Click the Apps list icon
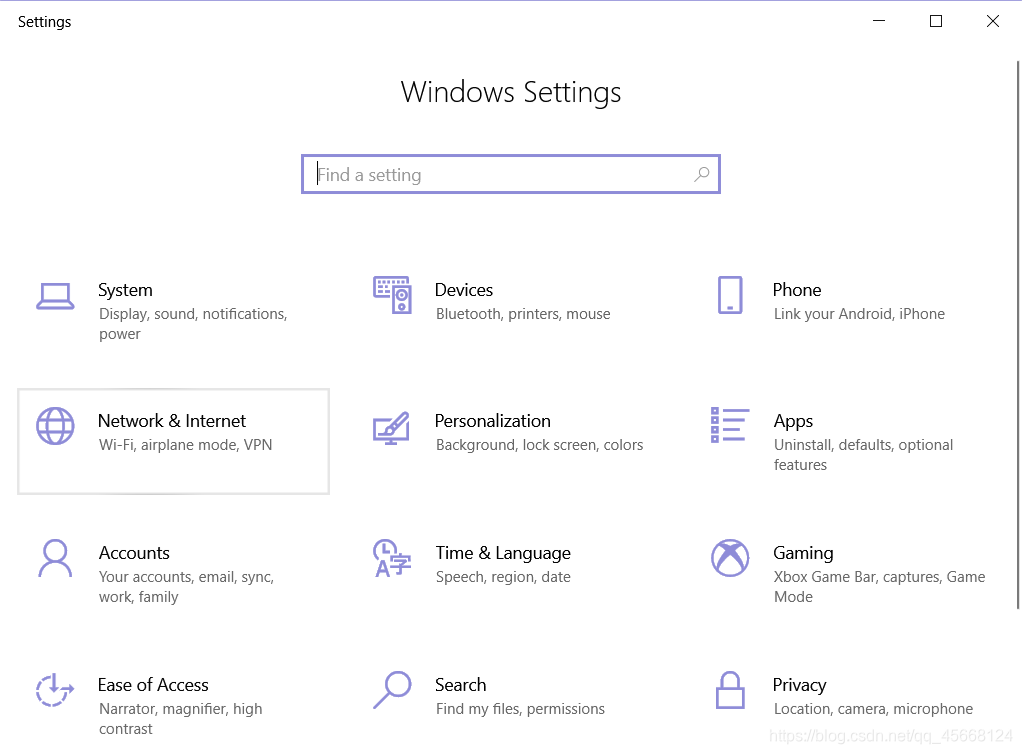The height and width of the screenshot is (754, 1022). [729, 425]
